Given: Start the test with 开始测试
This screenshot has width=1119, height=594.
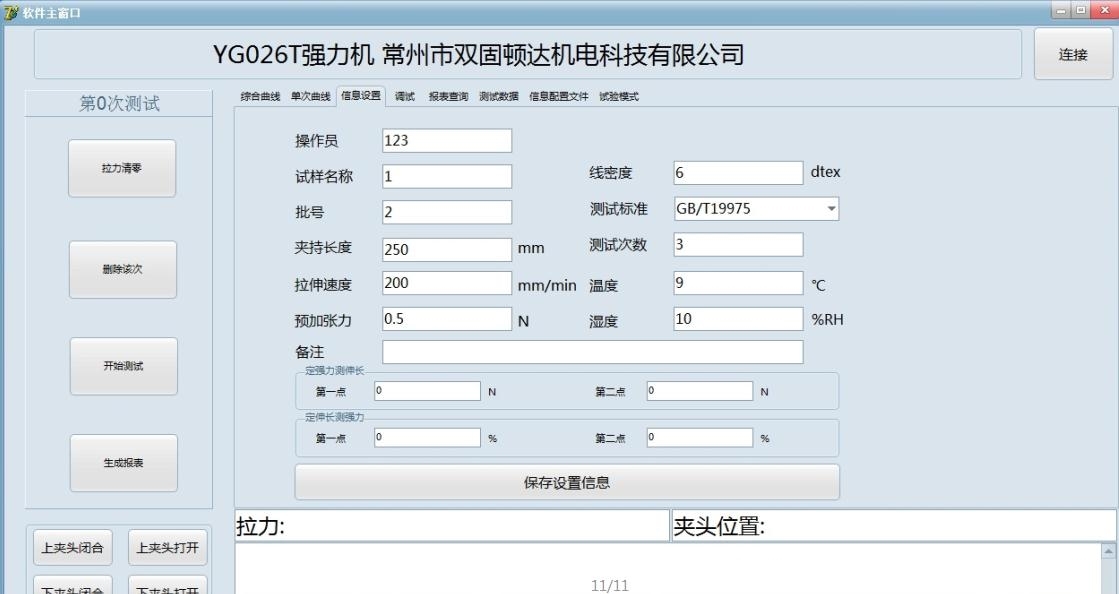Looking at the screenshot, I should pos(122,366).
